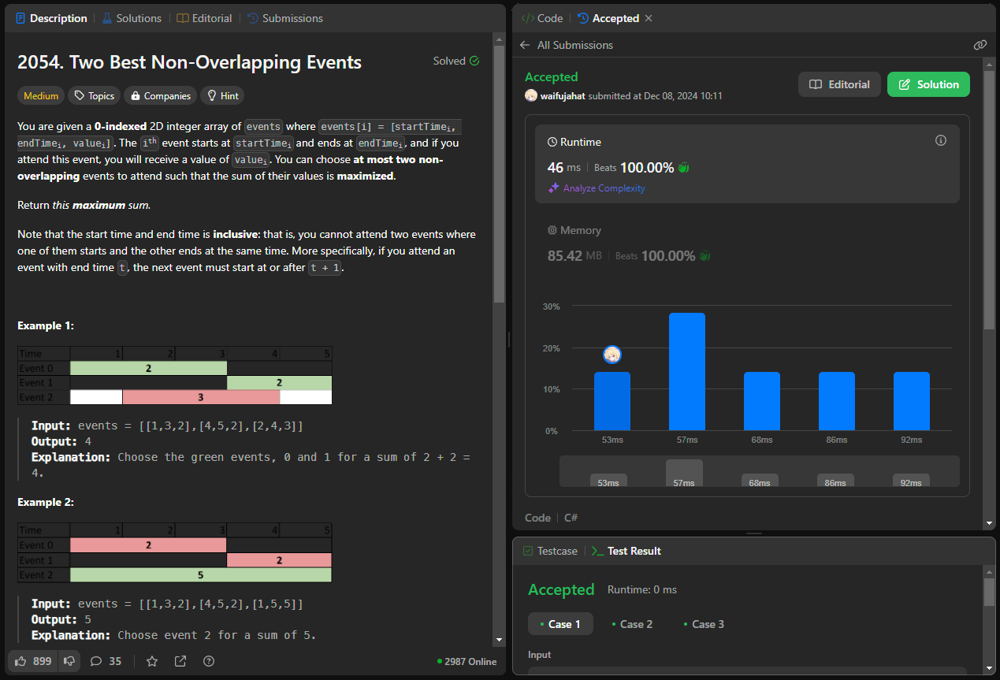The width and height of the screenshot is (1000, 680).
Task: Select the 92ms range in chart minimap
Action: click(911, 481)
